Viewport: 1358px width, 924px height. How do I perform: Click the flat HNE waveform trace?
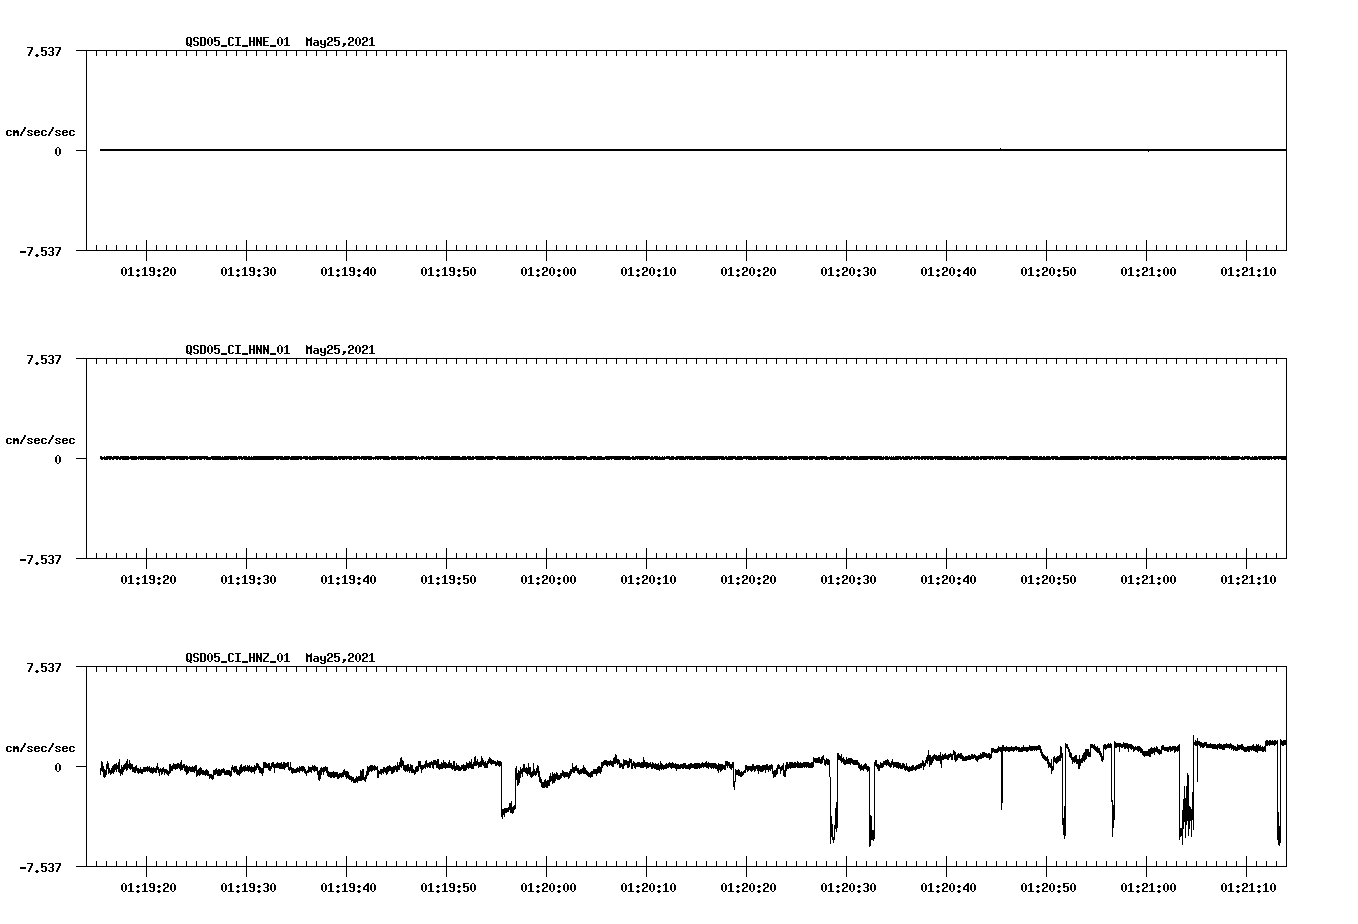(x=600, y=150)
